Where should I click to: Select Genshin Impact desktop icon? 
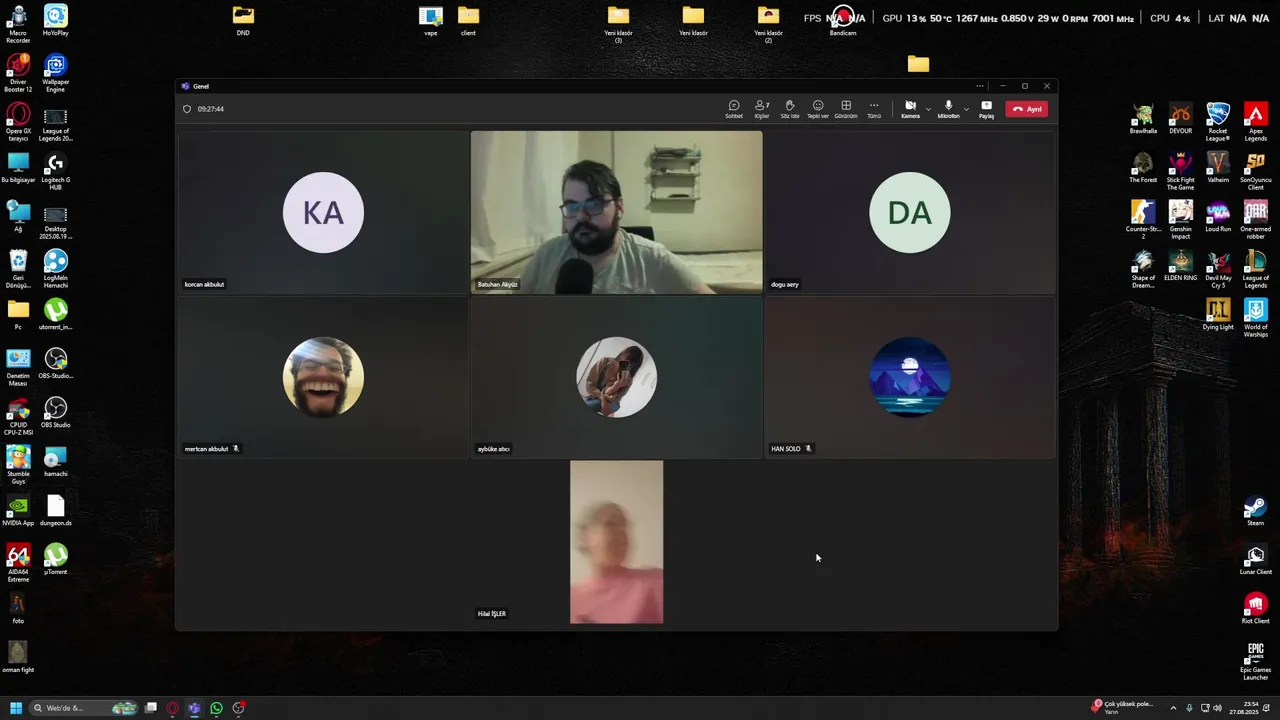[x=1180, y=220]
